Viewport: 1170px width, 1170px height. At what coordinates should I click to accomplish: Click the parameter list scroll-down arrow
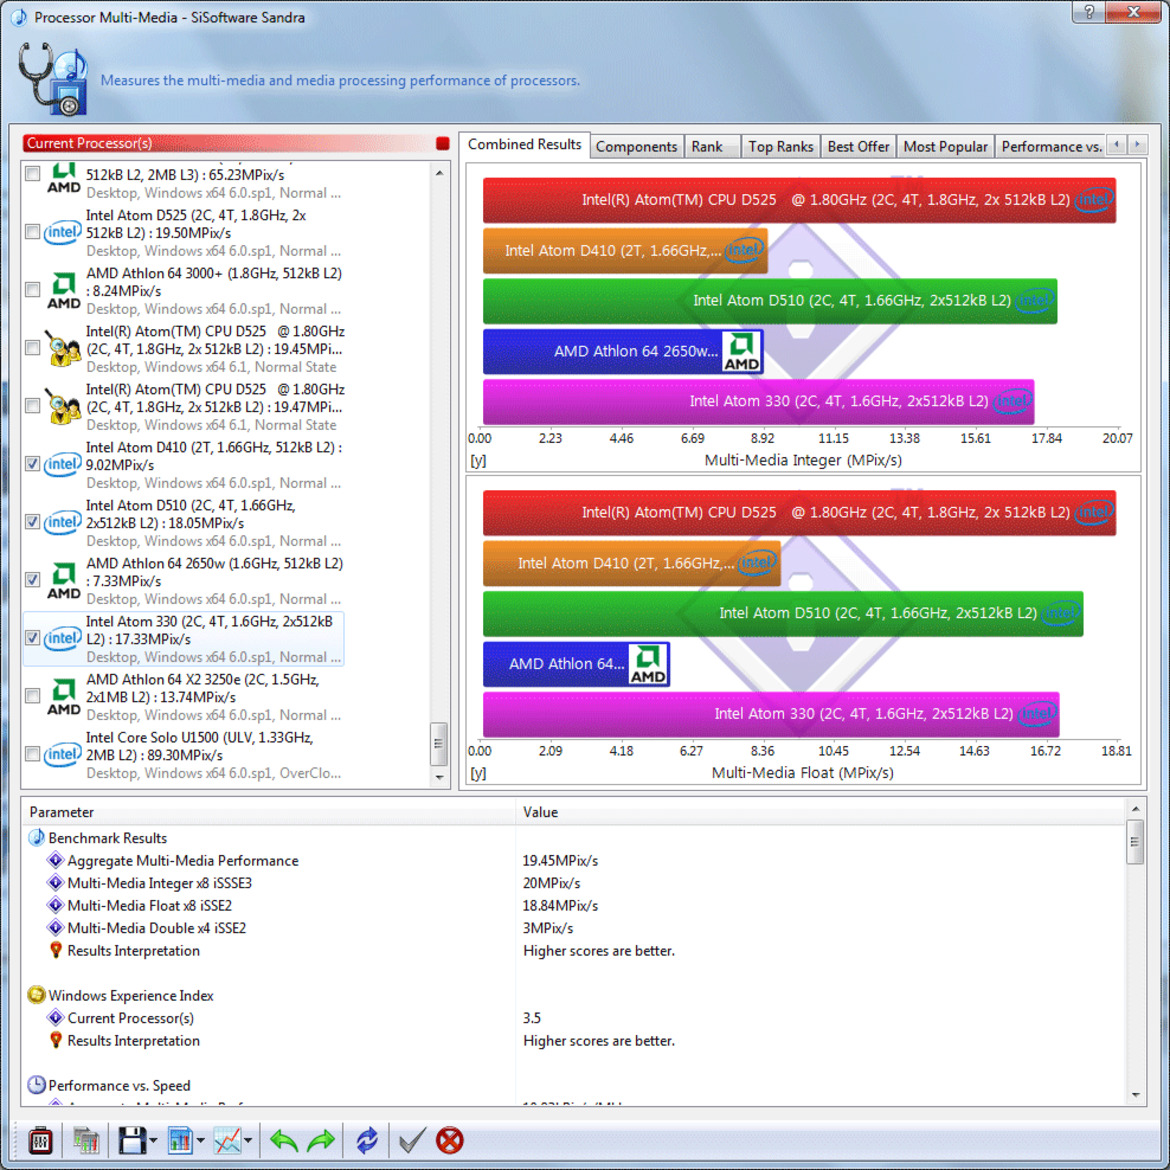pyautogui.click(x=1135, y=1095)
